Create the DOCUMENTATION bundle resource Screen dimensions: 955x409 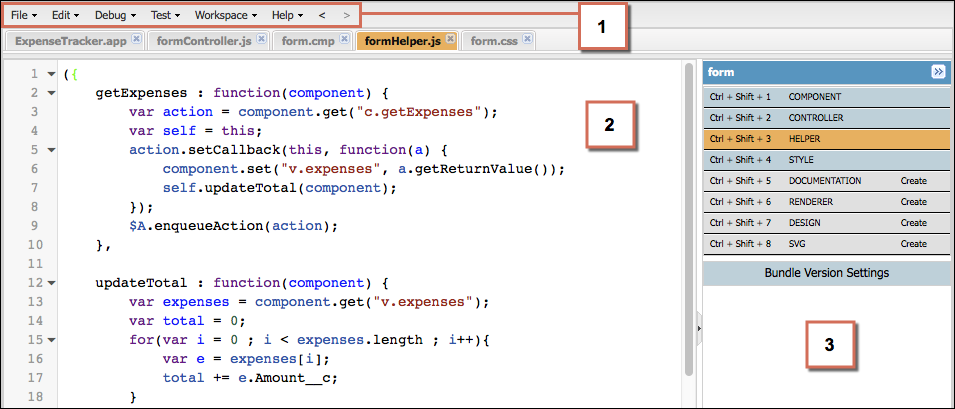pos(913,181)
